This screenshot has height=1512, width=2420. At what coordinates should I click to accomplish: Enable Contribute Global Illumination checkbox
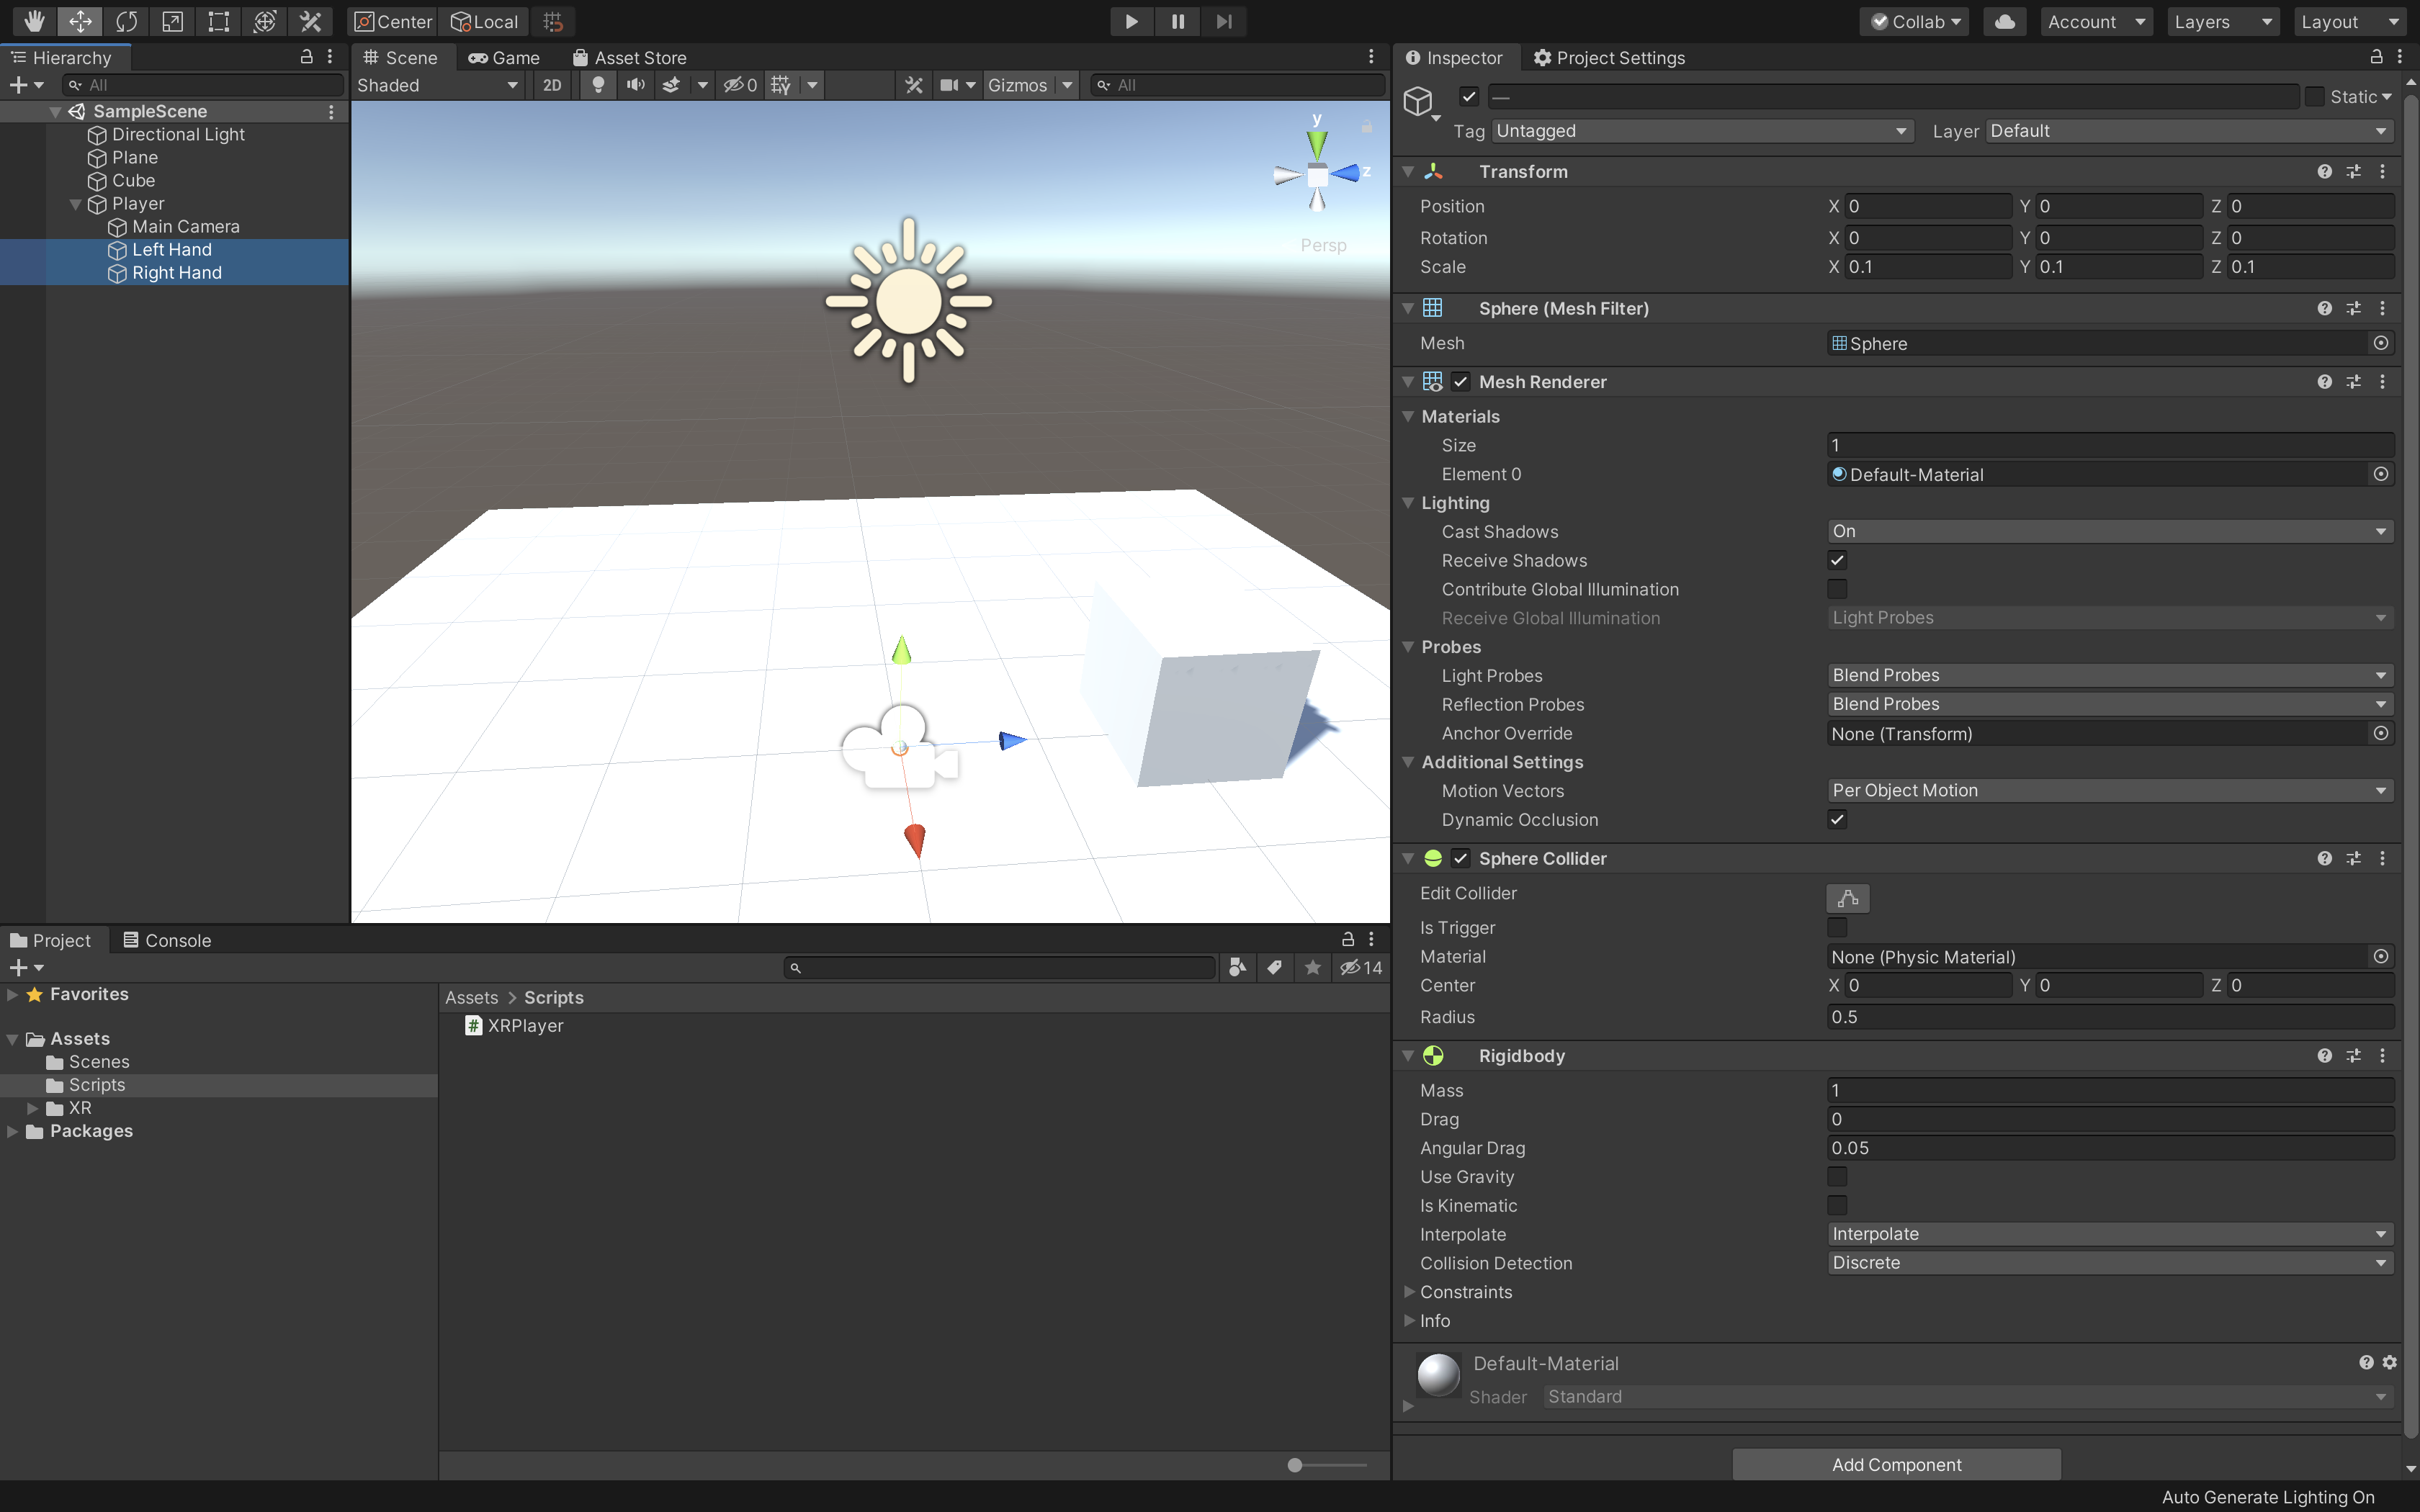click(1837, 589)
